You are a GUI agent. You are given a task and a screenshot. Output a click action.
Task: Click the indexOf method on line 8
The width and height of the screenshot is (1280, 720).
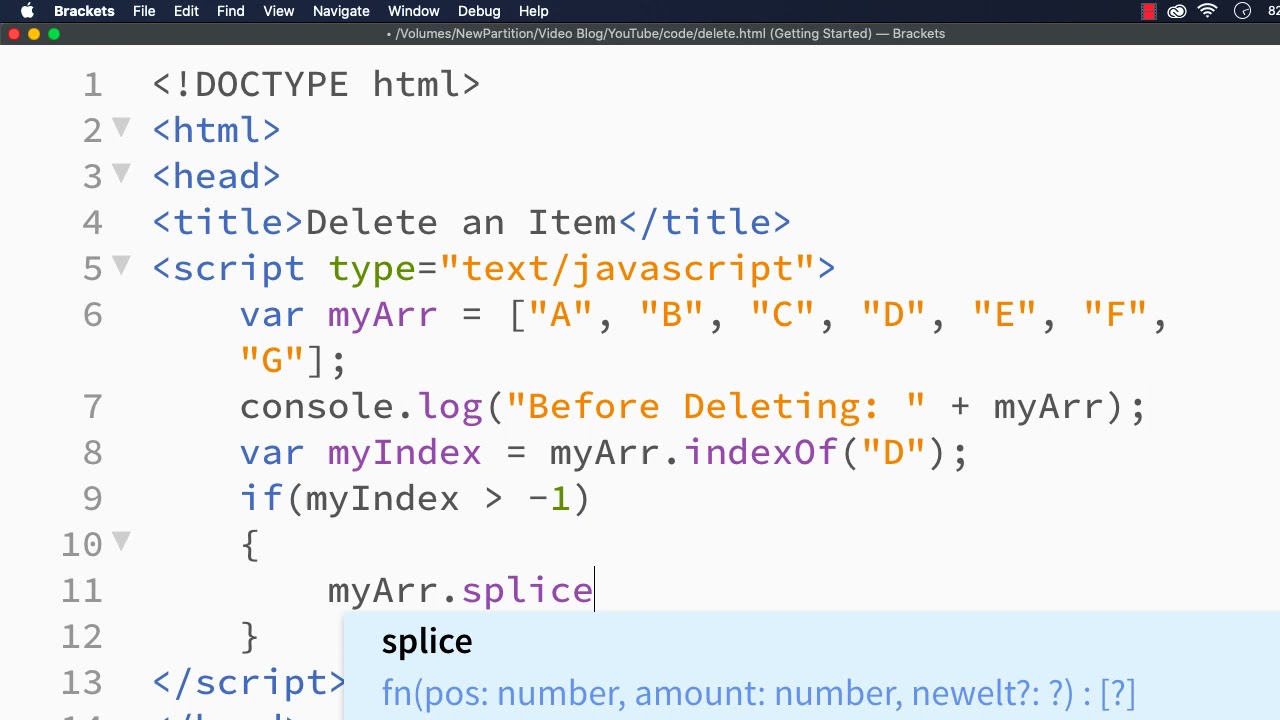(x=760, y=453)
